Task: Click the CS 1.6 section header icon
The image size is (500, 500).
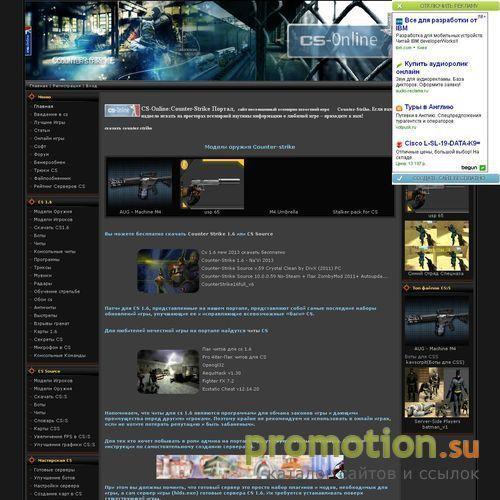Action: click(32, 202)
